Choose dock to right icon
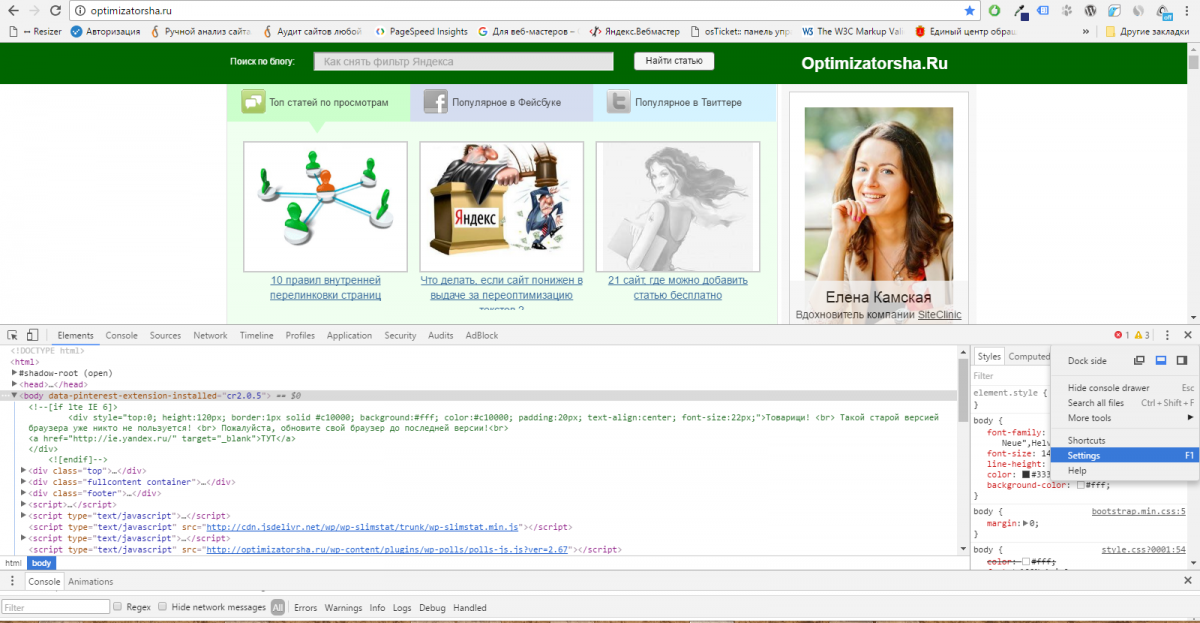 pyautogui.click(x=1182, y=360)
